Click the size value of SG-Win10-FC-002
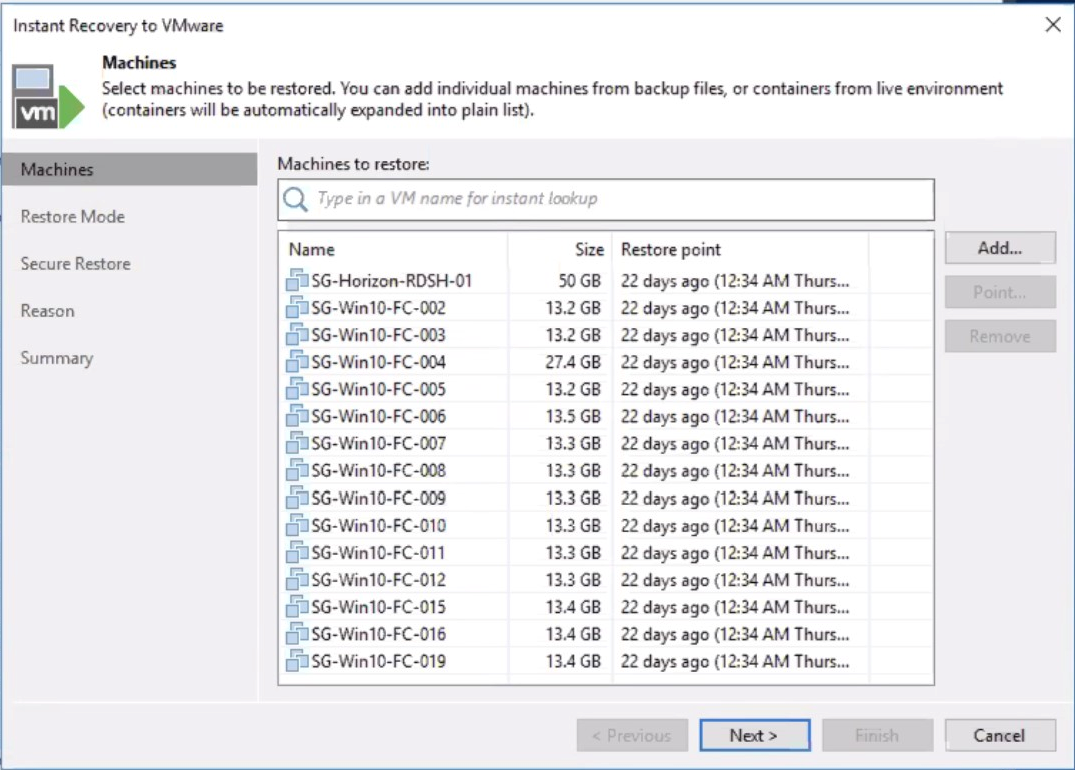This screenshot has width=1075, height=770. 573,308
